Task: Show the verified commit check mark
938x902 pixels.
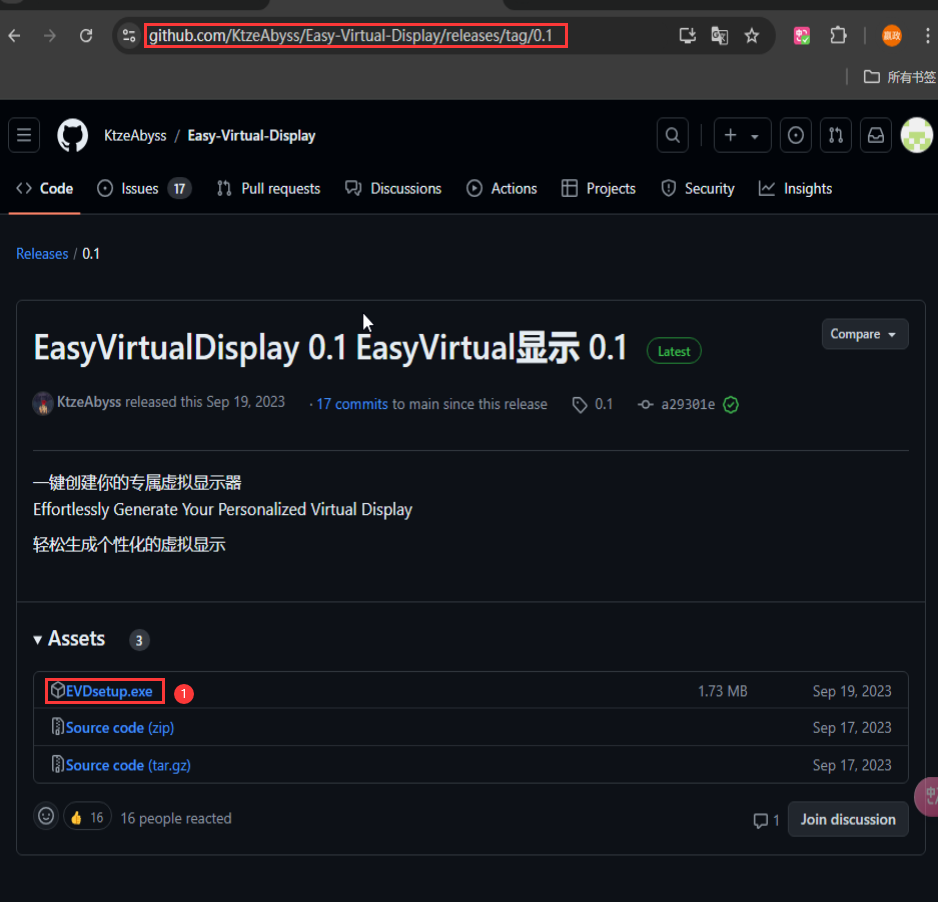Action: click(x=730, y=405)
